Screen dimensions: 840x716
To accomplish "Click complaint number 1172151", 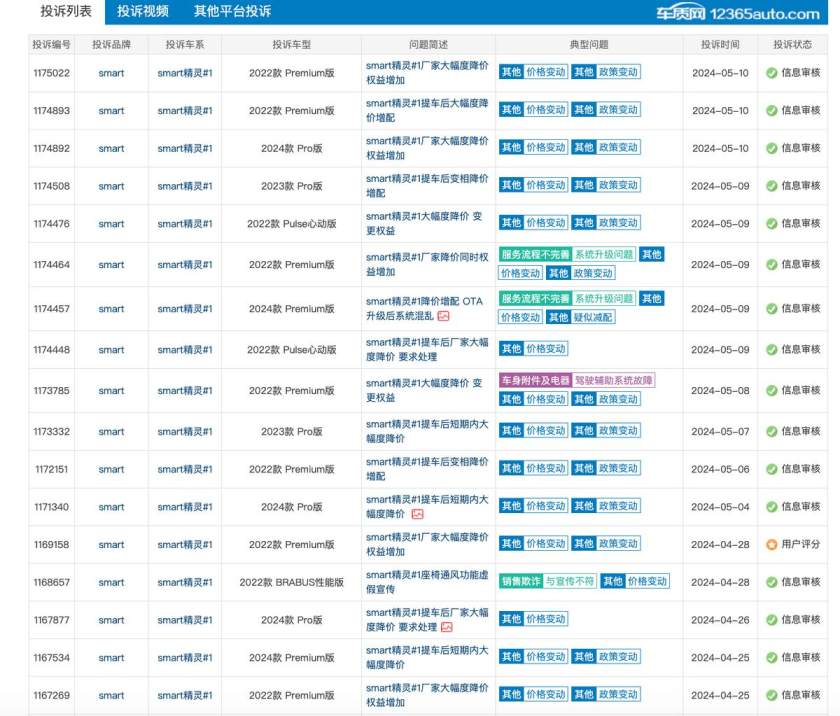I will click(x=51, y=469).
